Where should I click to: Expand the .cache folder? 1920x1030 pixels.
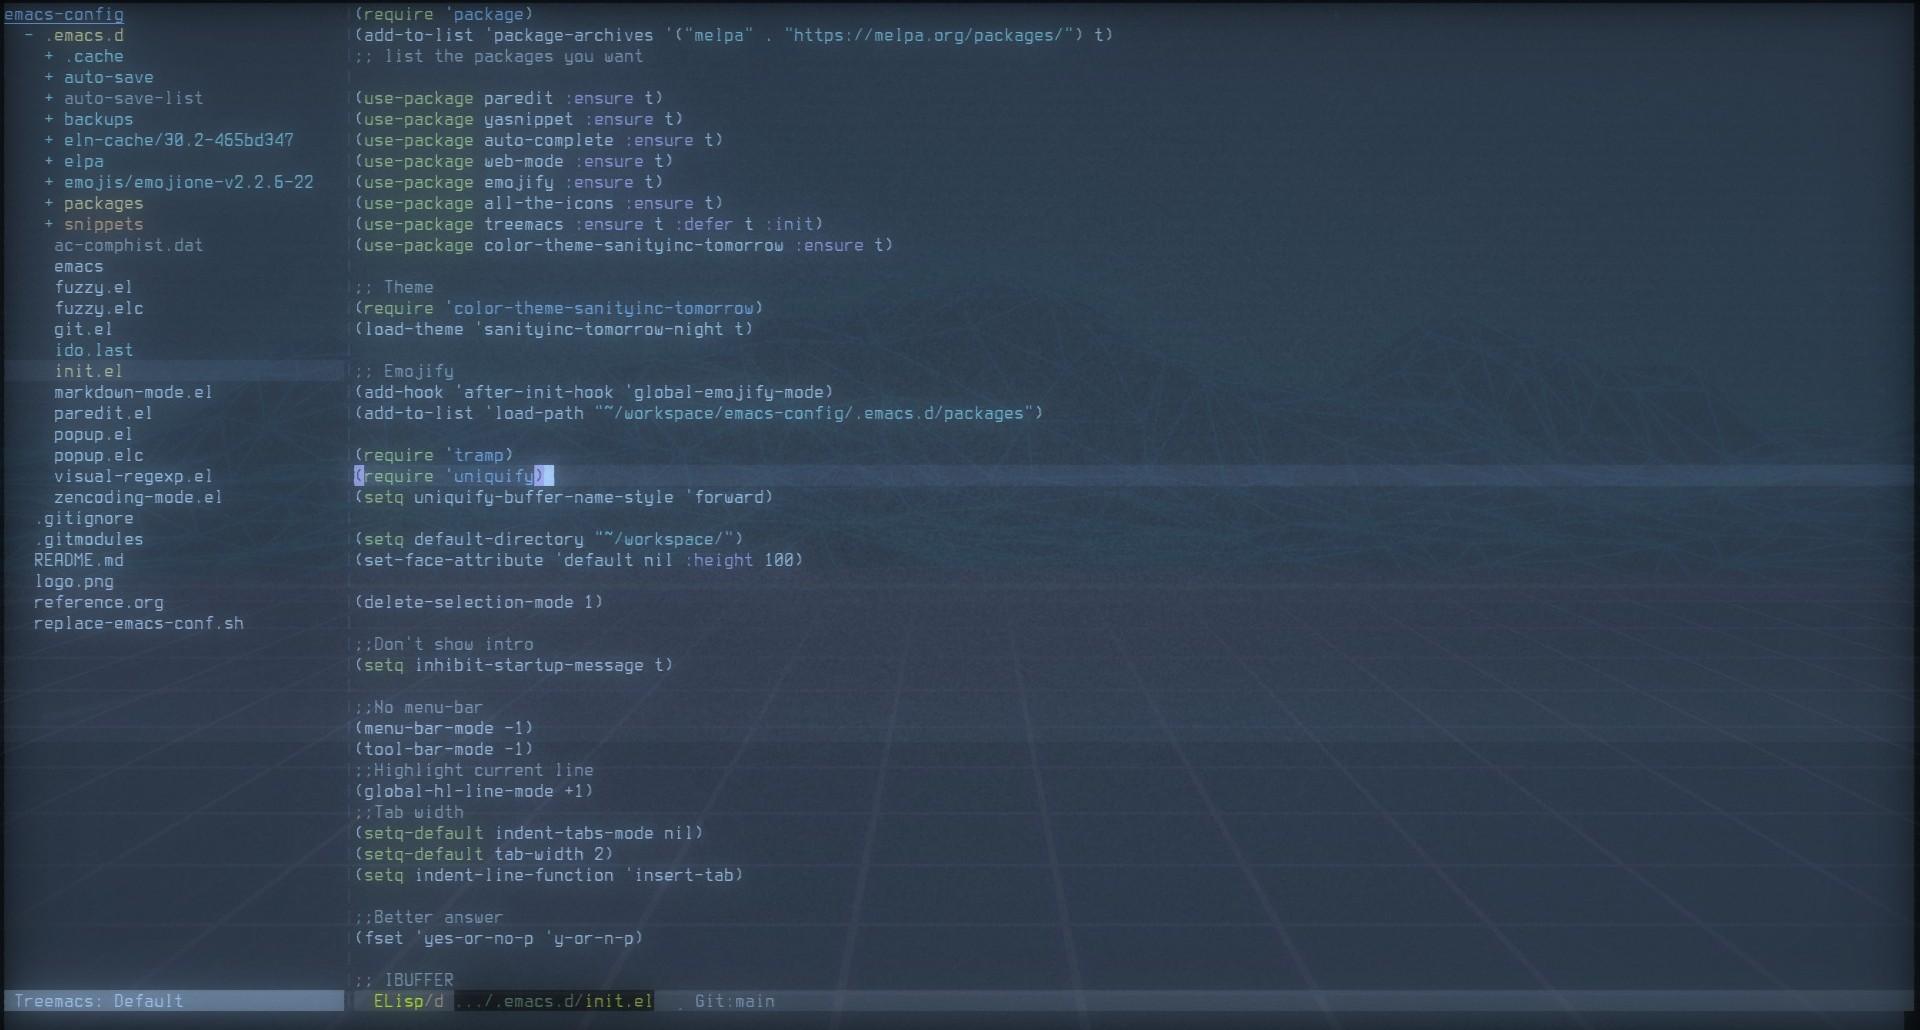(49, 56)
